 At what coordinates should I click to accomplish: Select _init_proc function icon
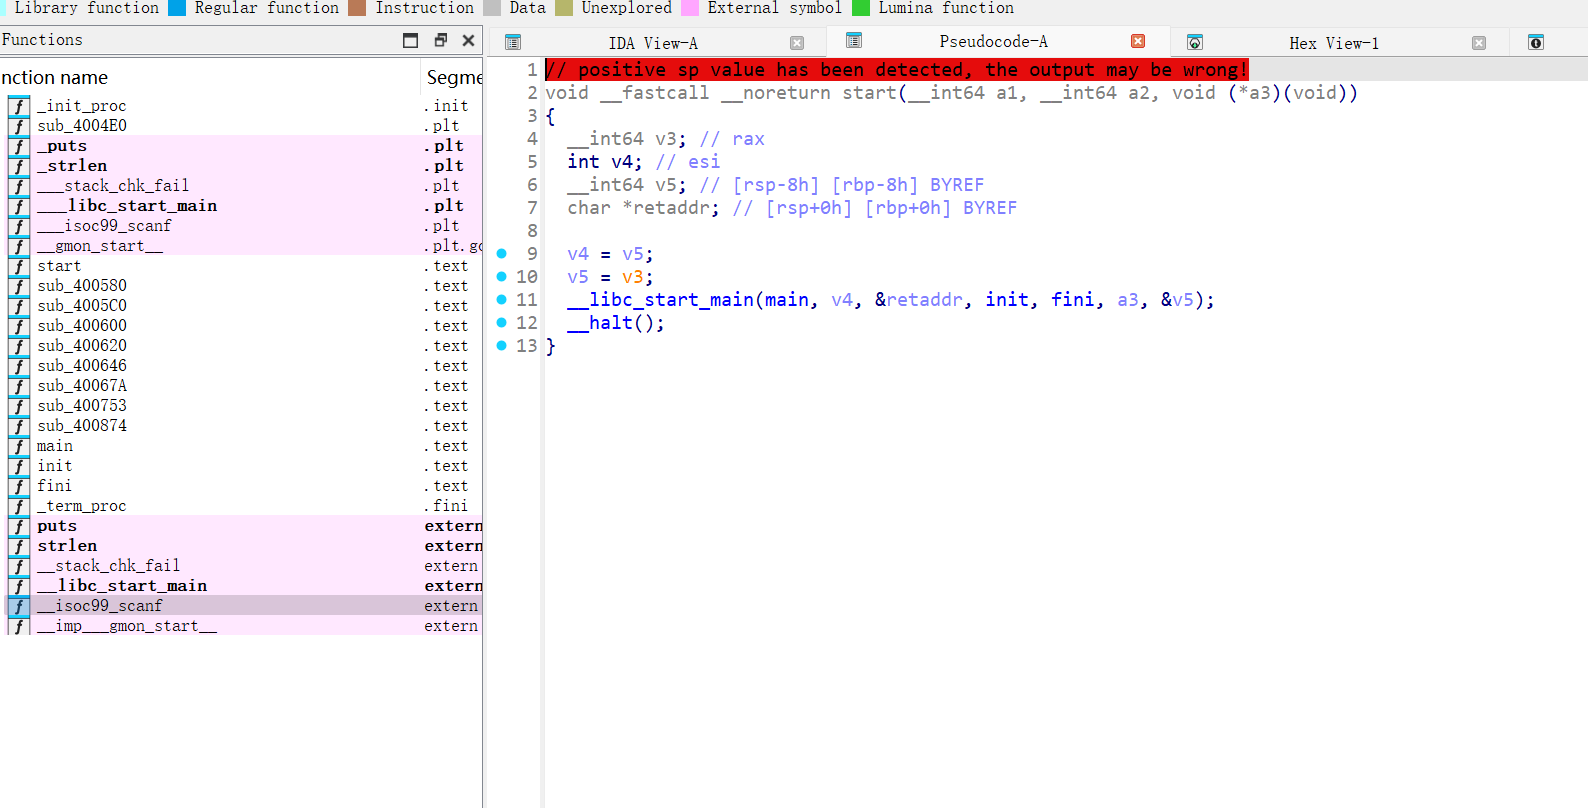[x=18, y=106]
